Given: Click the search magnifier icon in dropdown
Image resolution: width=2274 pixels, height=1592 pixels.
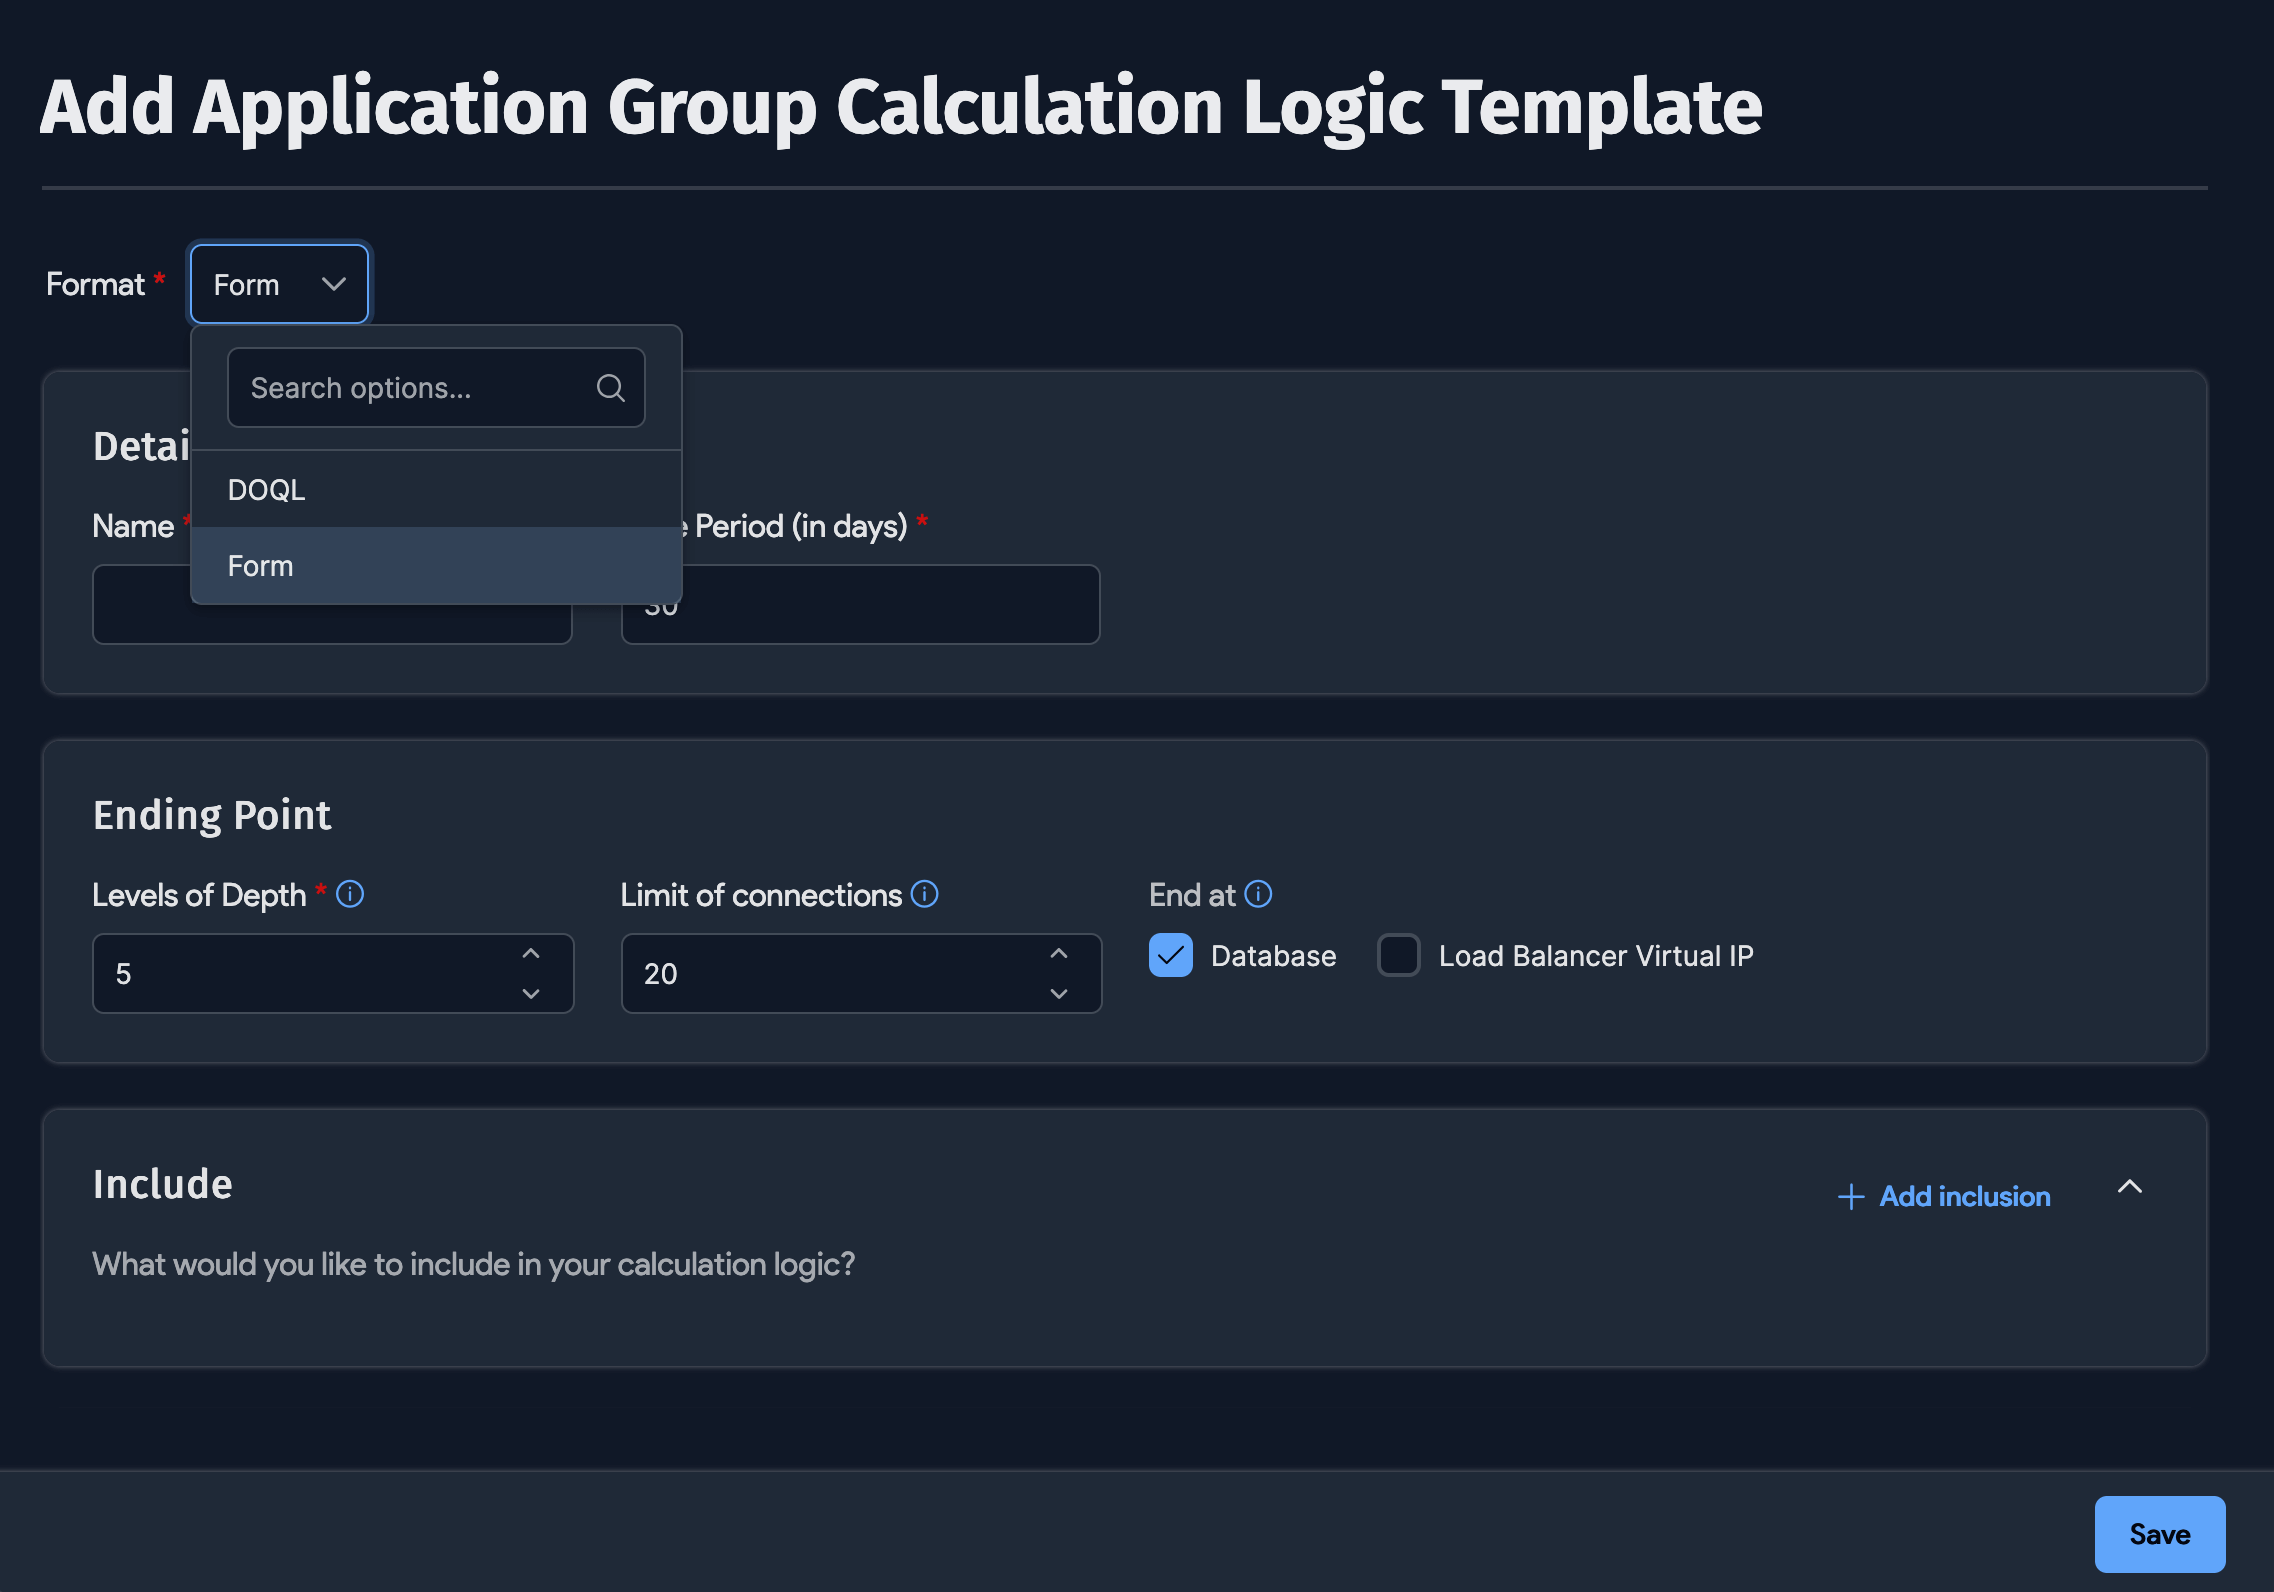Looking at the screenshot, I should [610, 388].
